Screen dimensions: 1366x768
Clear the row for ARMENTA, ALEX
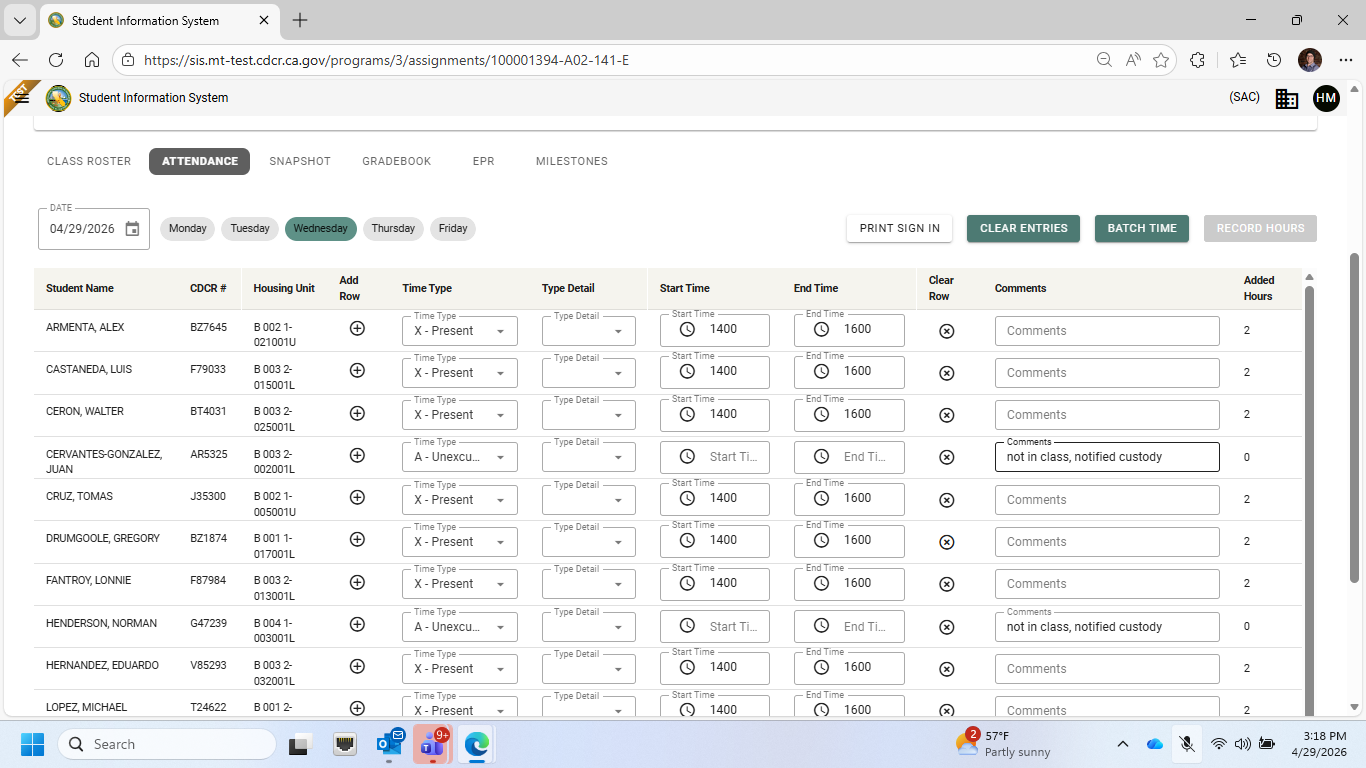pos(947,331)
